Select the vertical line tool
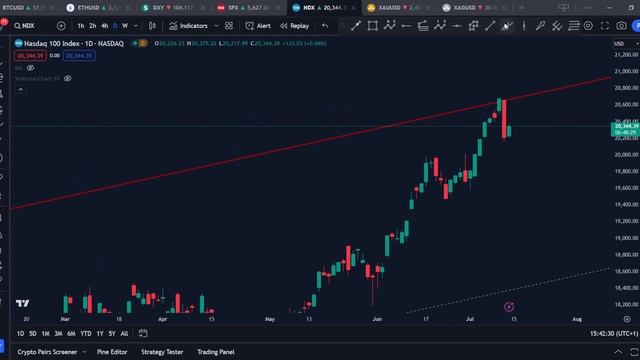This screenshot has width=640, height=360. pyautogui.click(x=524, y=26)
